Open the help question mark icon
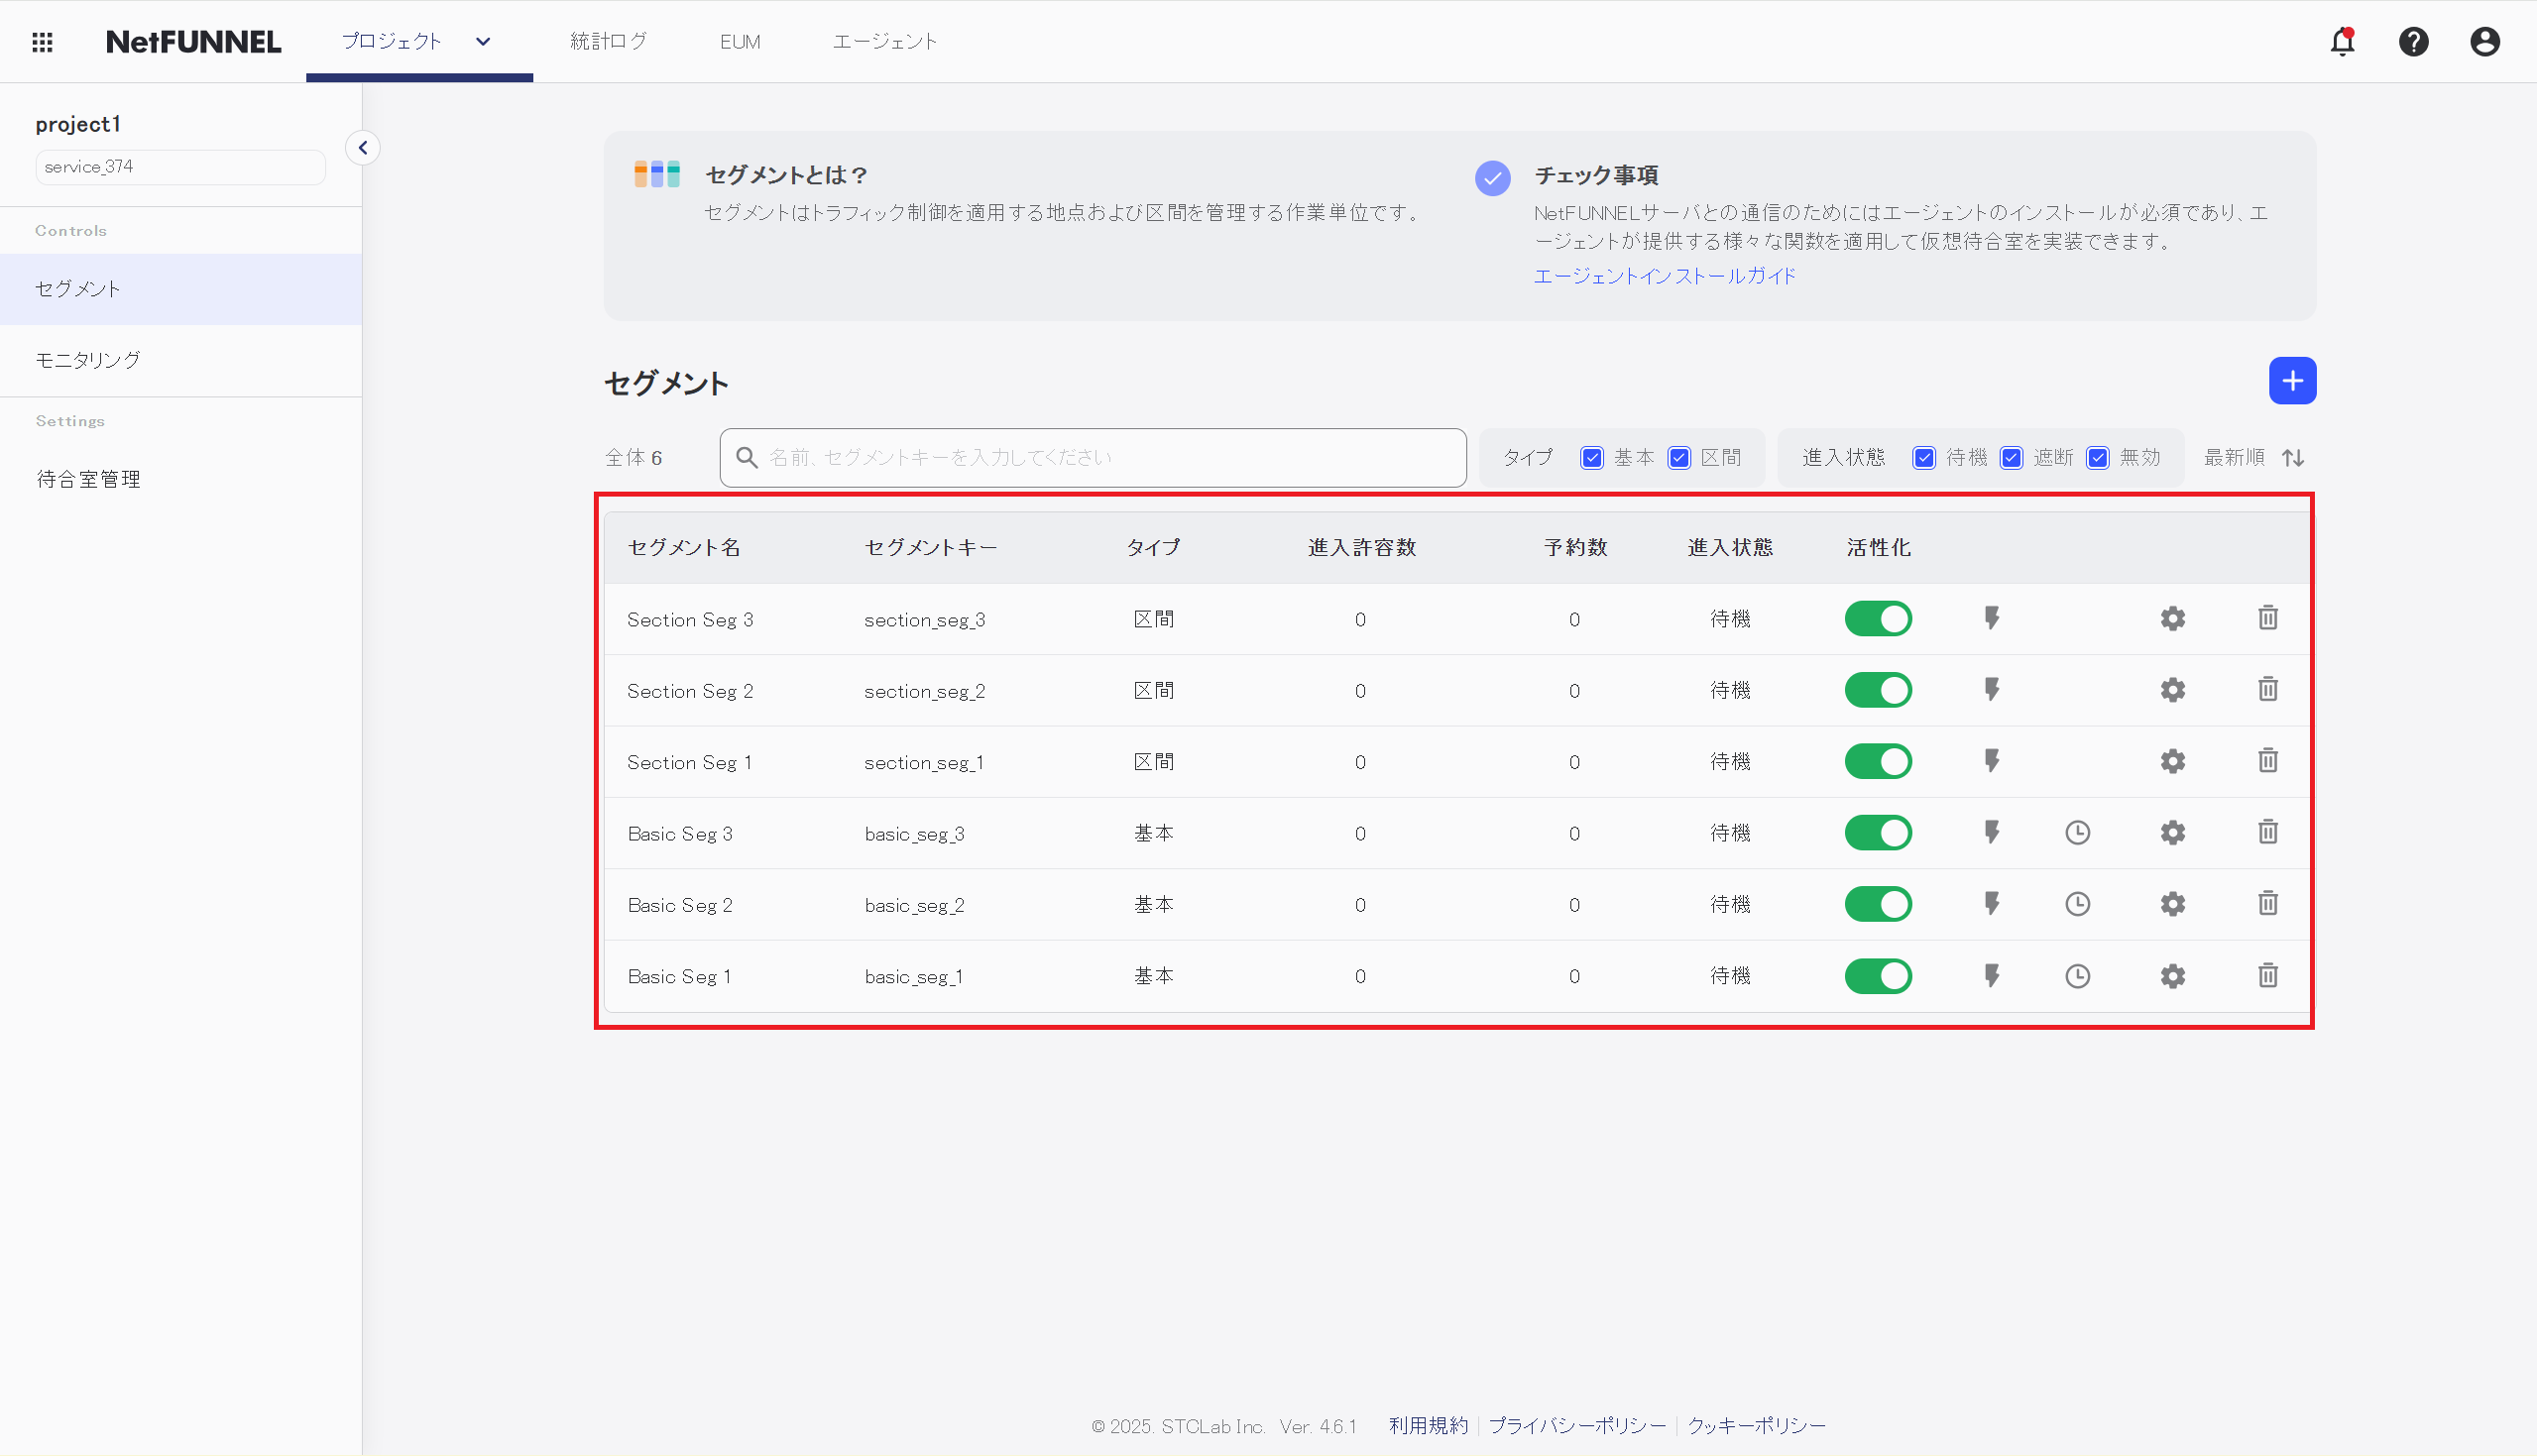Viewport: 2537px width, 1456px height. (x=2413, y=42)
